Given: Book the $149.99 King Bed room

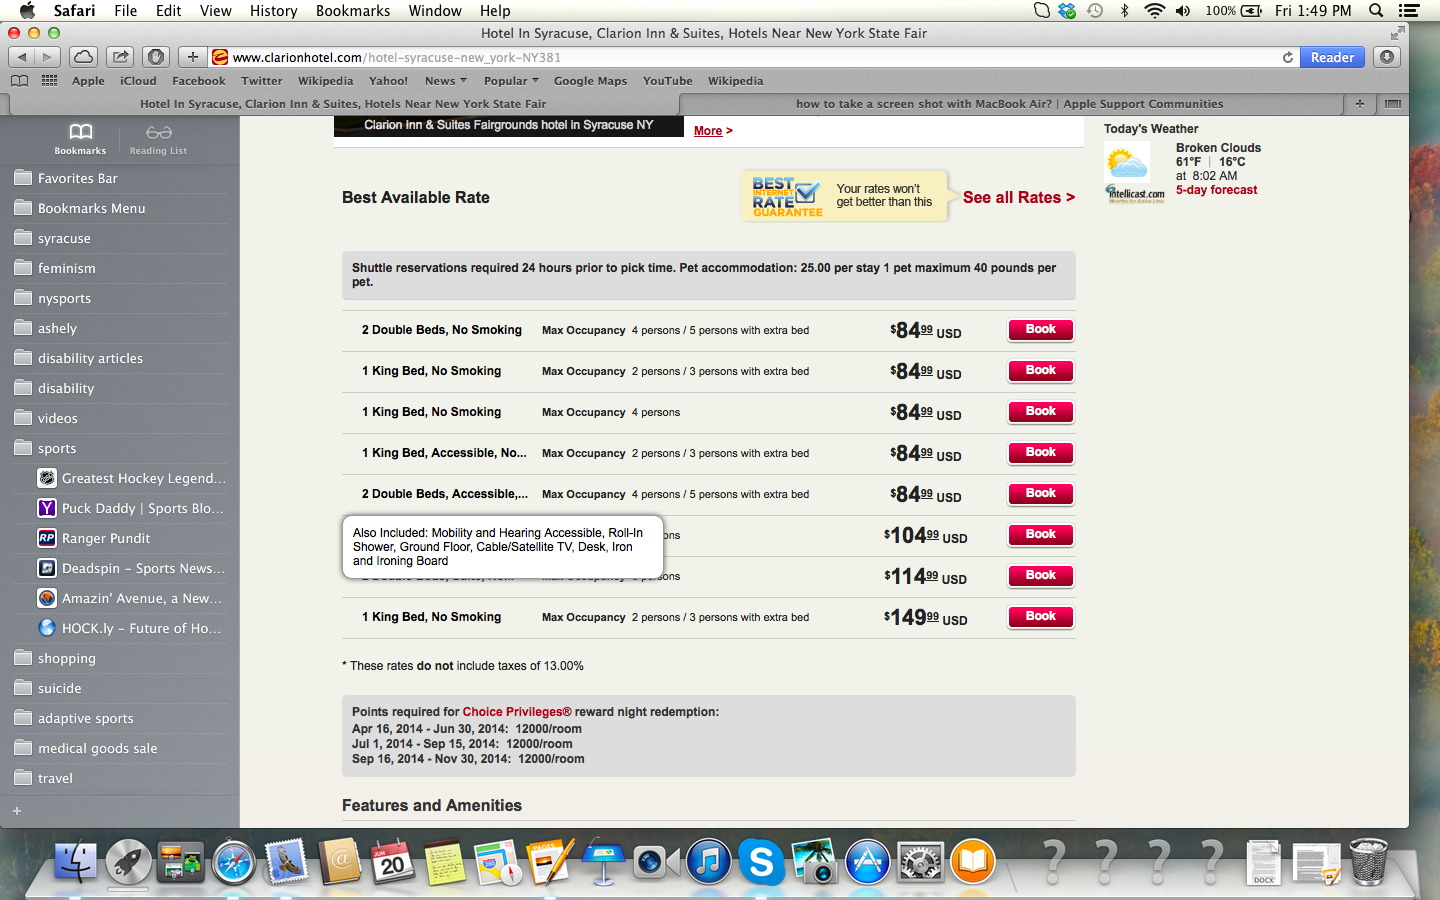Looking at the screenshot, I should (x=1040, y=616).
